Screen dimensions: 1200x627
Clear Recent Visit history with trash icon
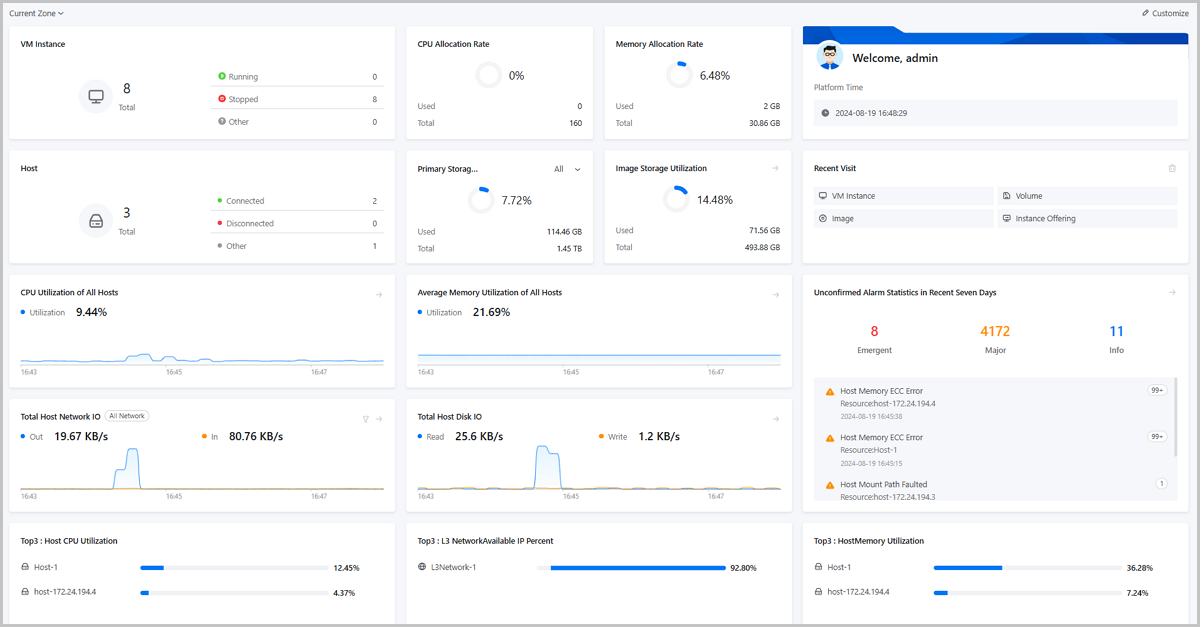point(1171,168)
